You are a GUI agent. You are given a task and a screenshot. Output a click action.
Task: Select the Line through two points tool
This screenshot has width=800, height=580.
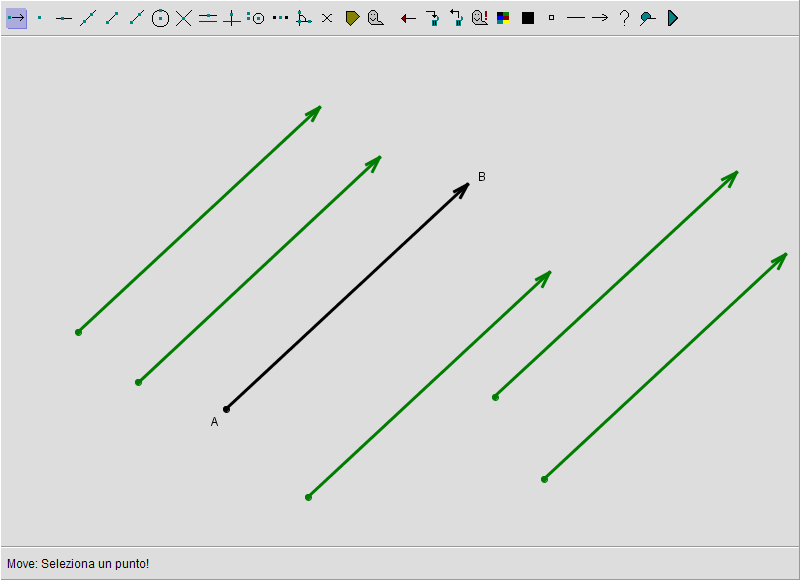click(88, 18)
